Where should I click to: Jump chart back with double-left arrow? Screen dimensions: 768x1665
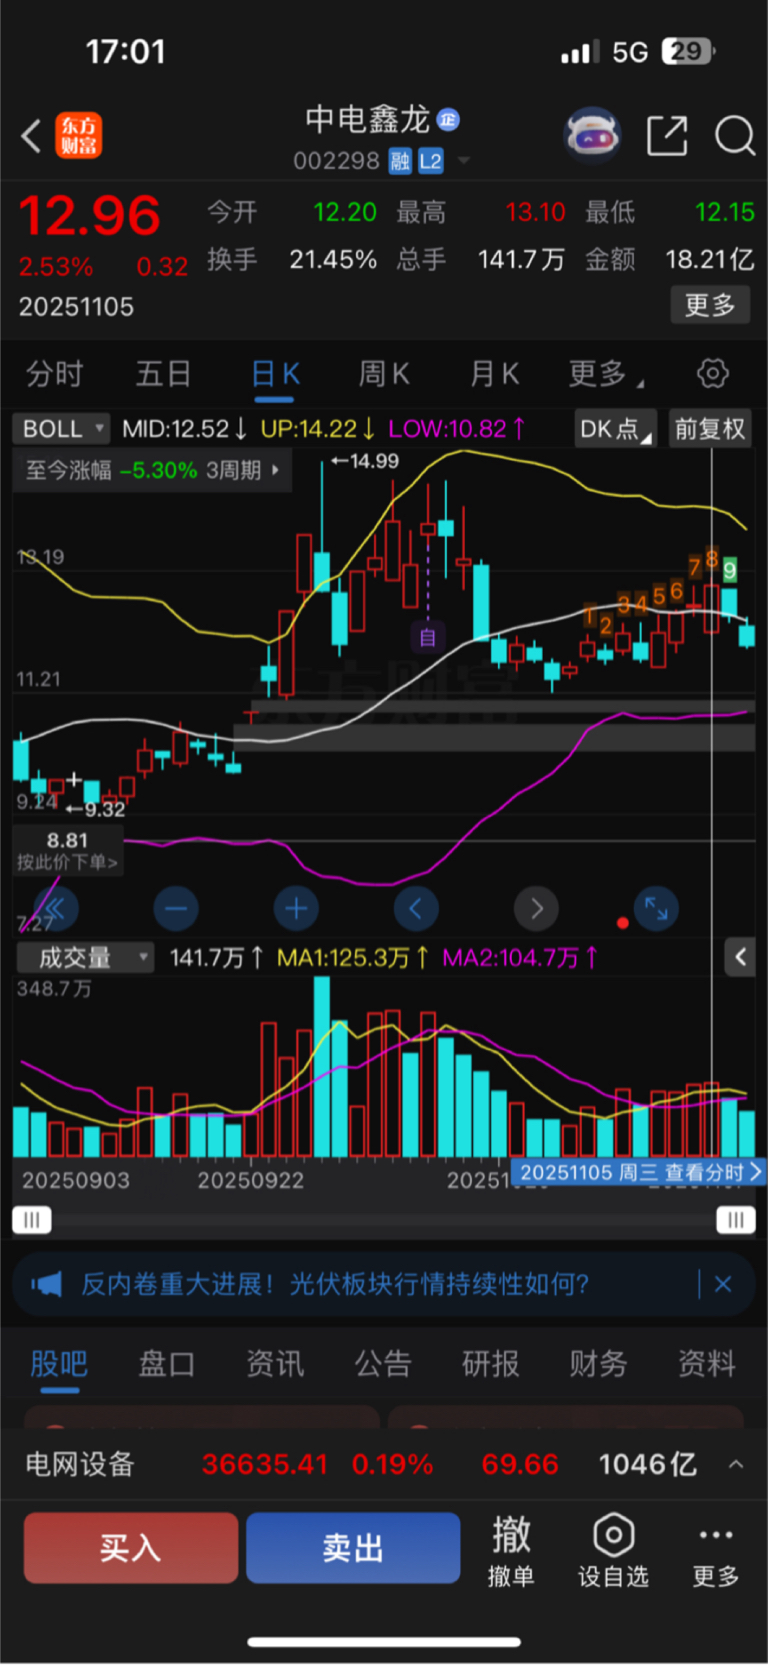click(56, 909)
